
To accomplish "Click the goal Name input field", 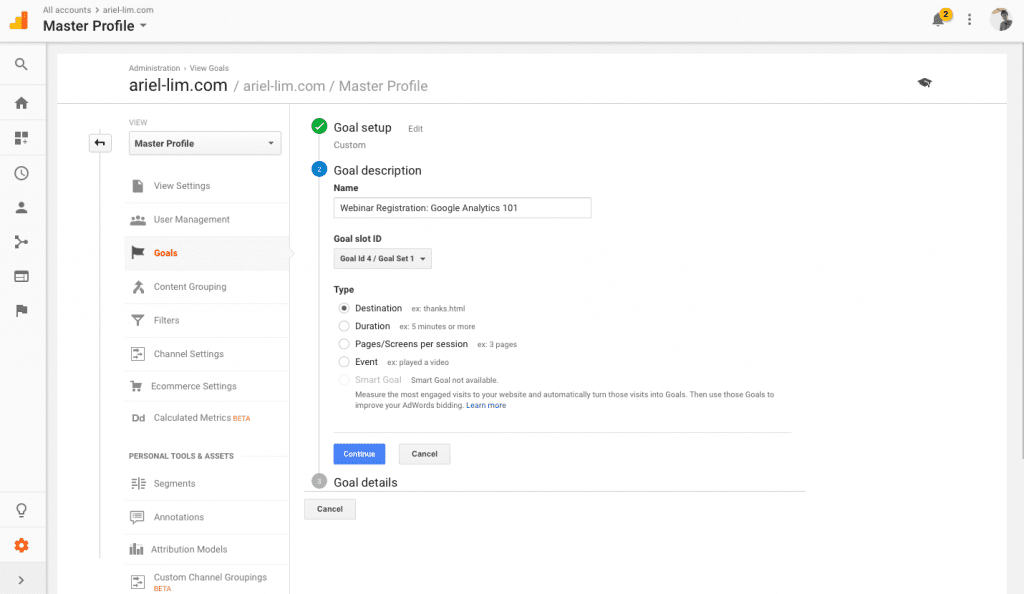I will (462, 208).
